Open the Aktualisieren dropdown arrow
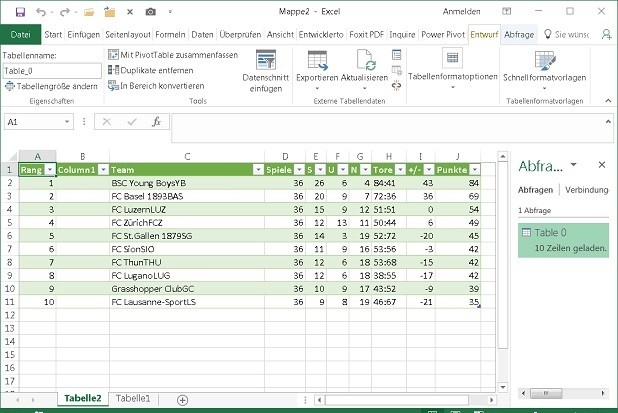 click(365, 88)
